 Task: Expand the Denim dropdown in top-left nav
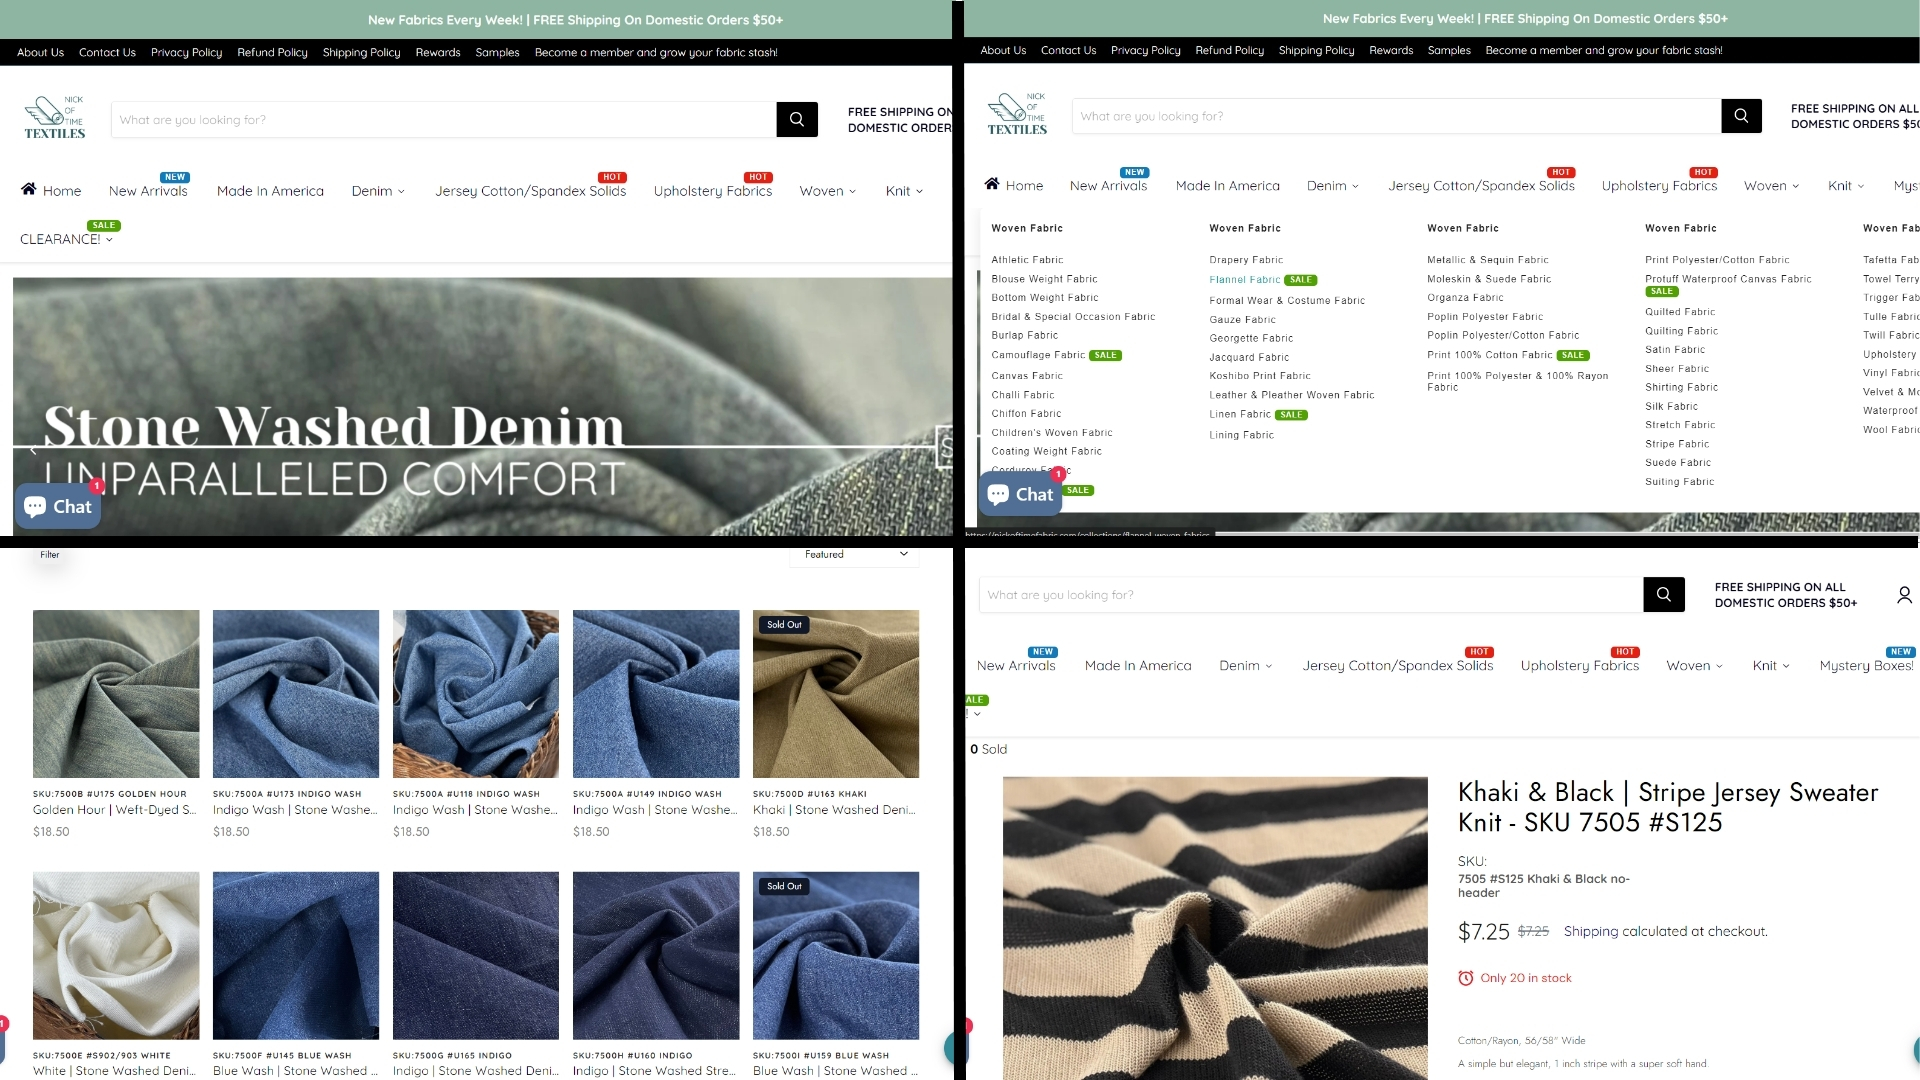378,191
